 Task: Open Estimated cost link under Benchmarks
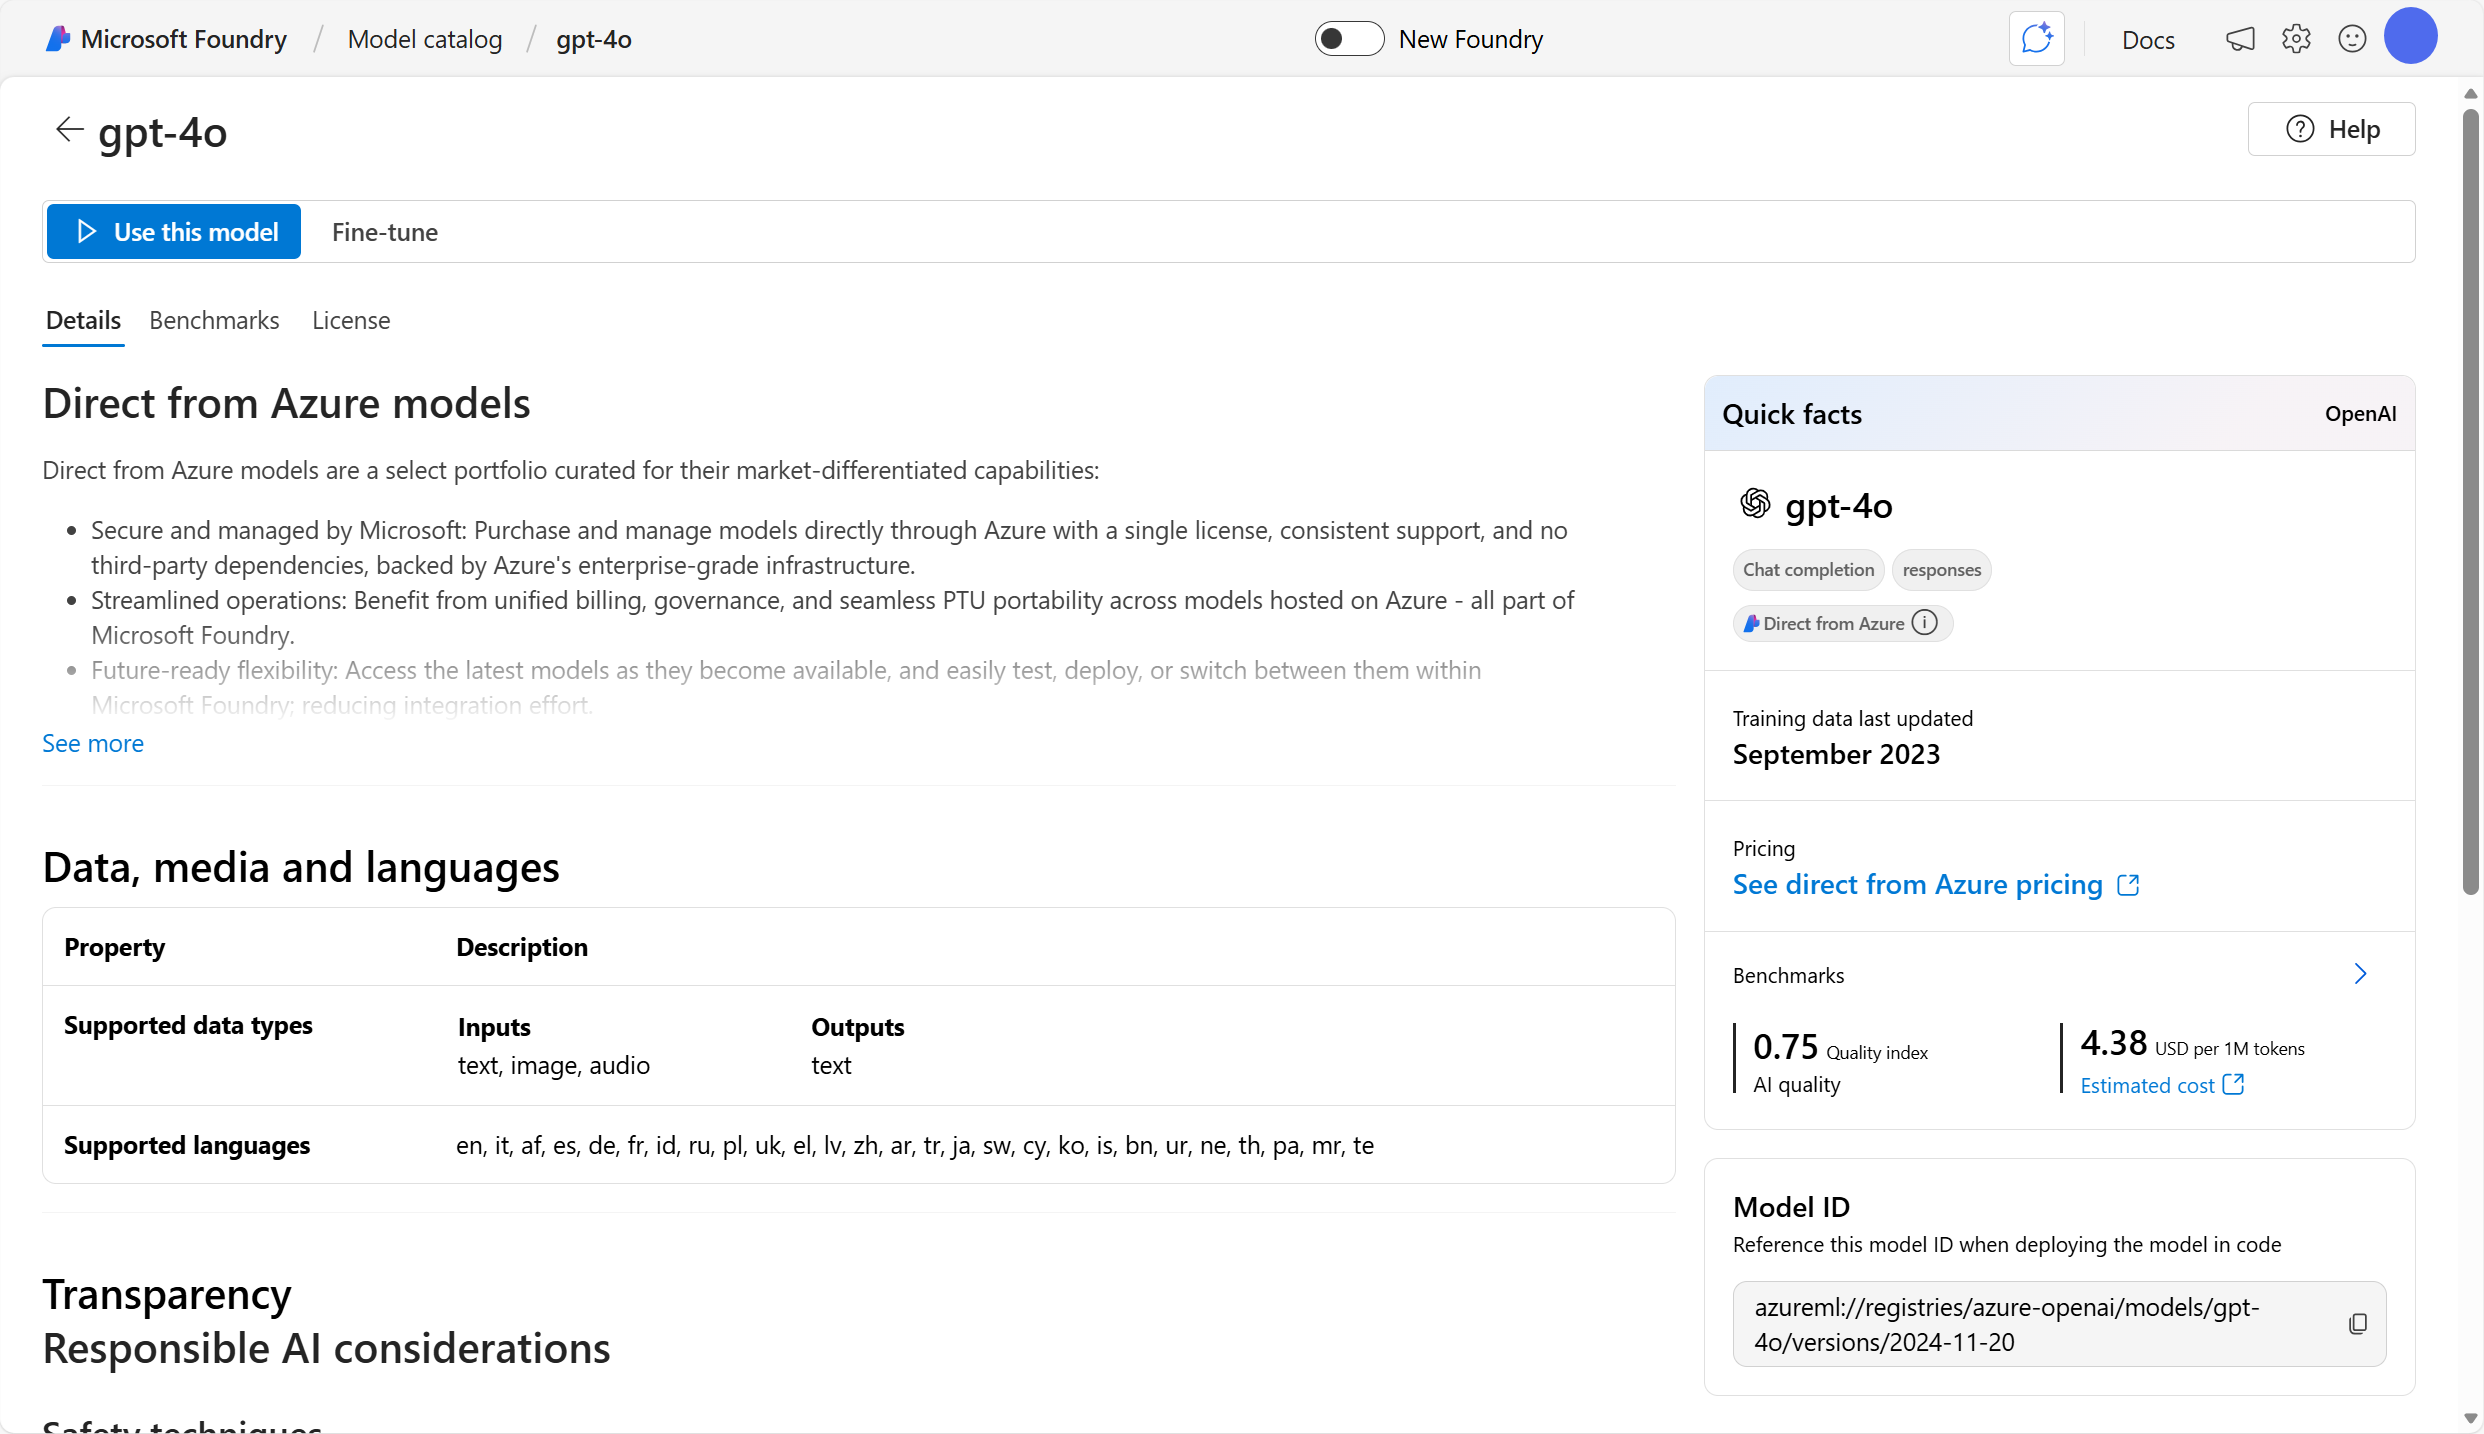pos(2148,1084)
